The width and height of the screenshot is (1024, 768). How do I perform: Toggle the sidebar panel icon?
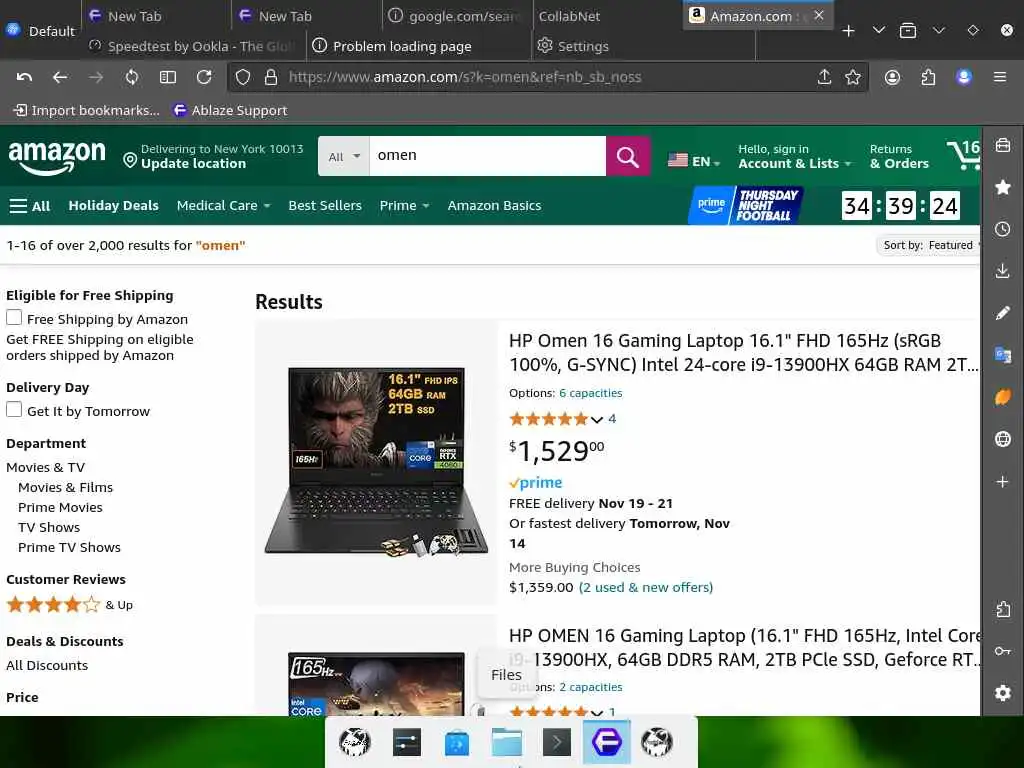coord(168,77)
